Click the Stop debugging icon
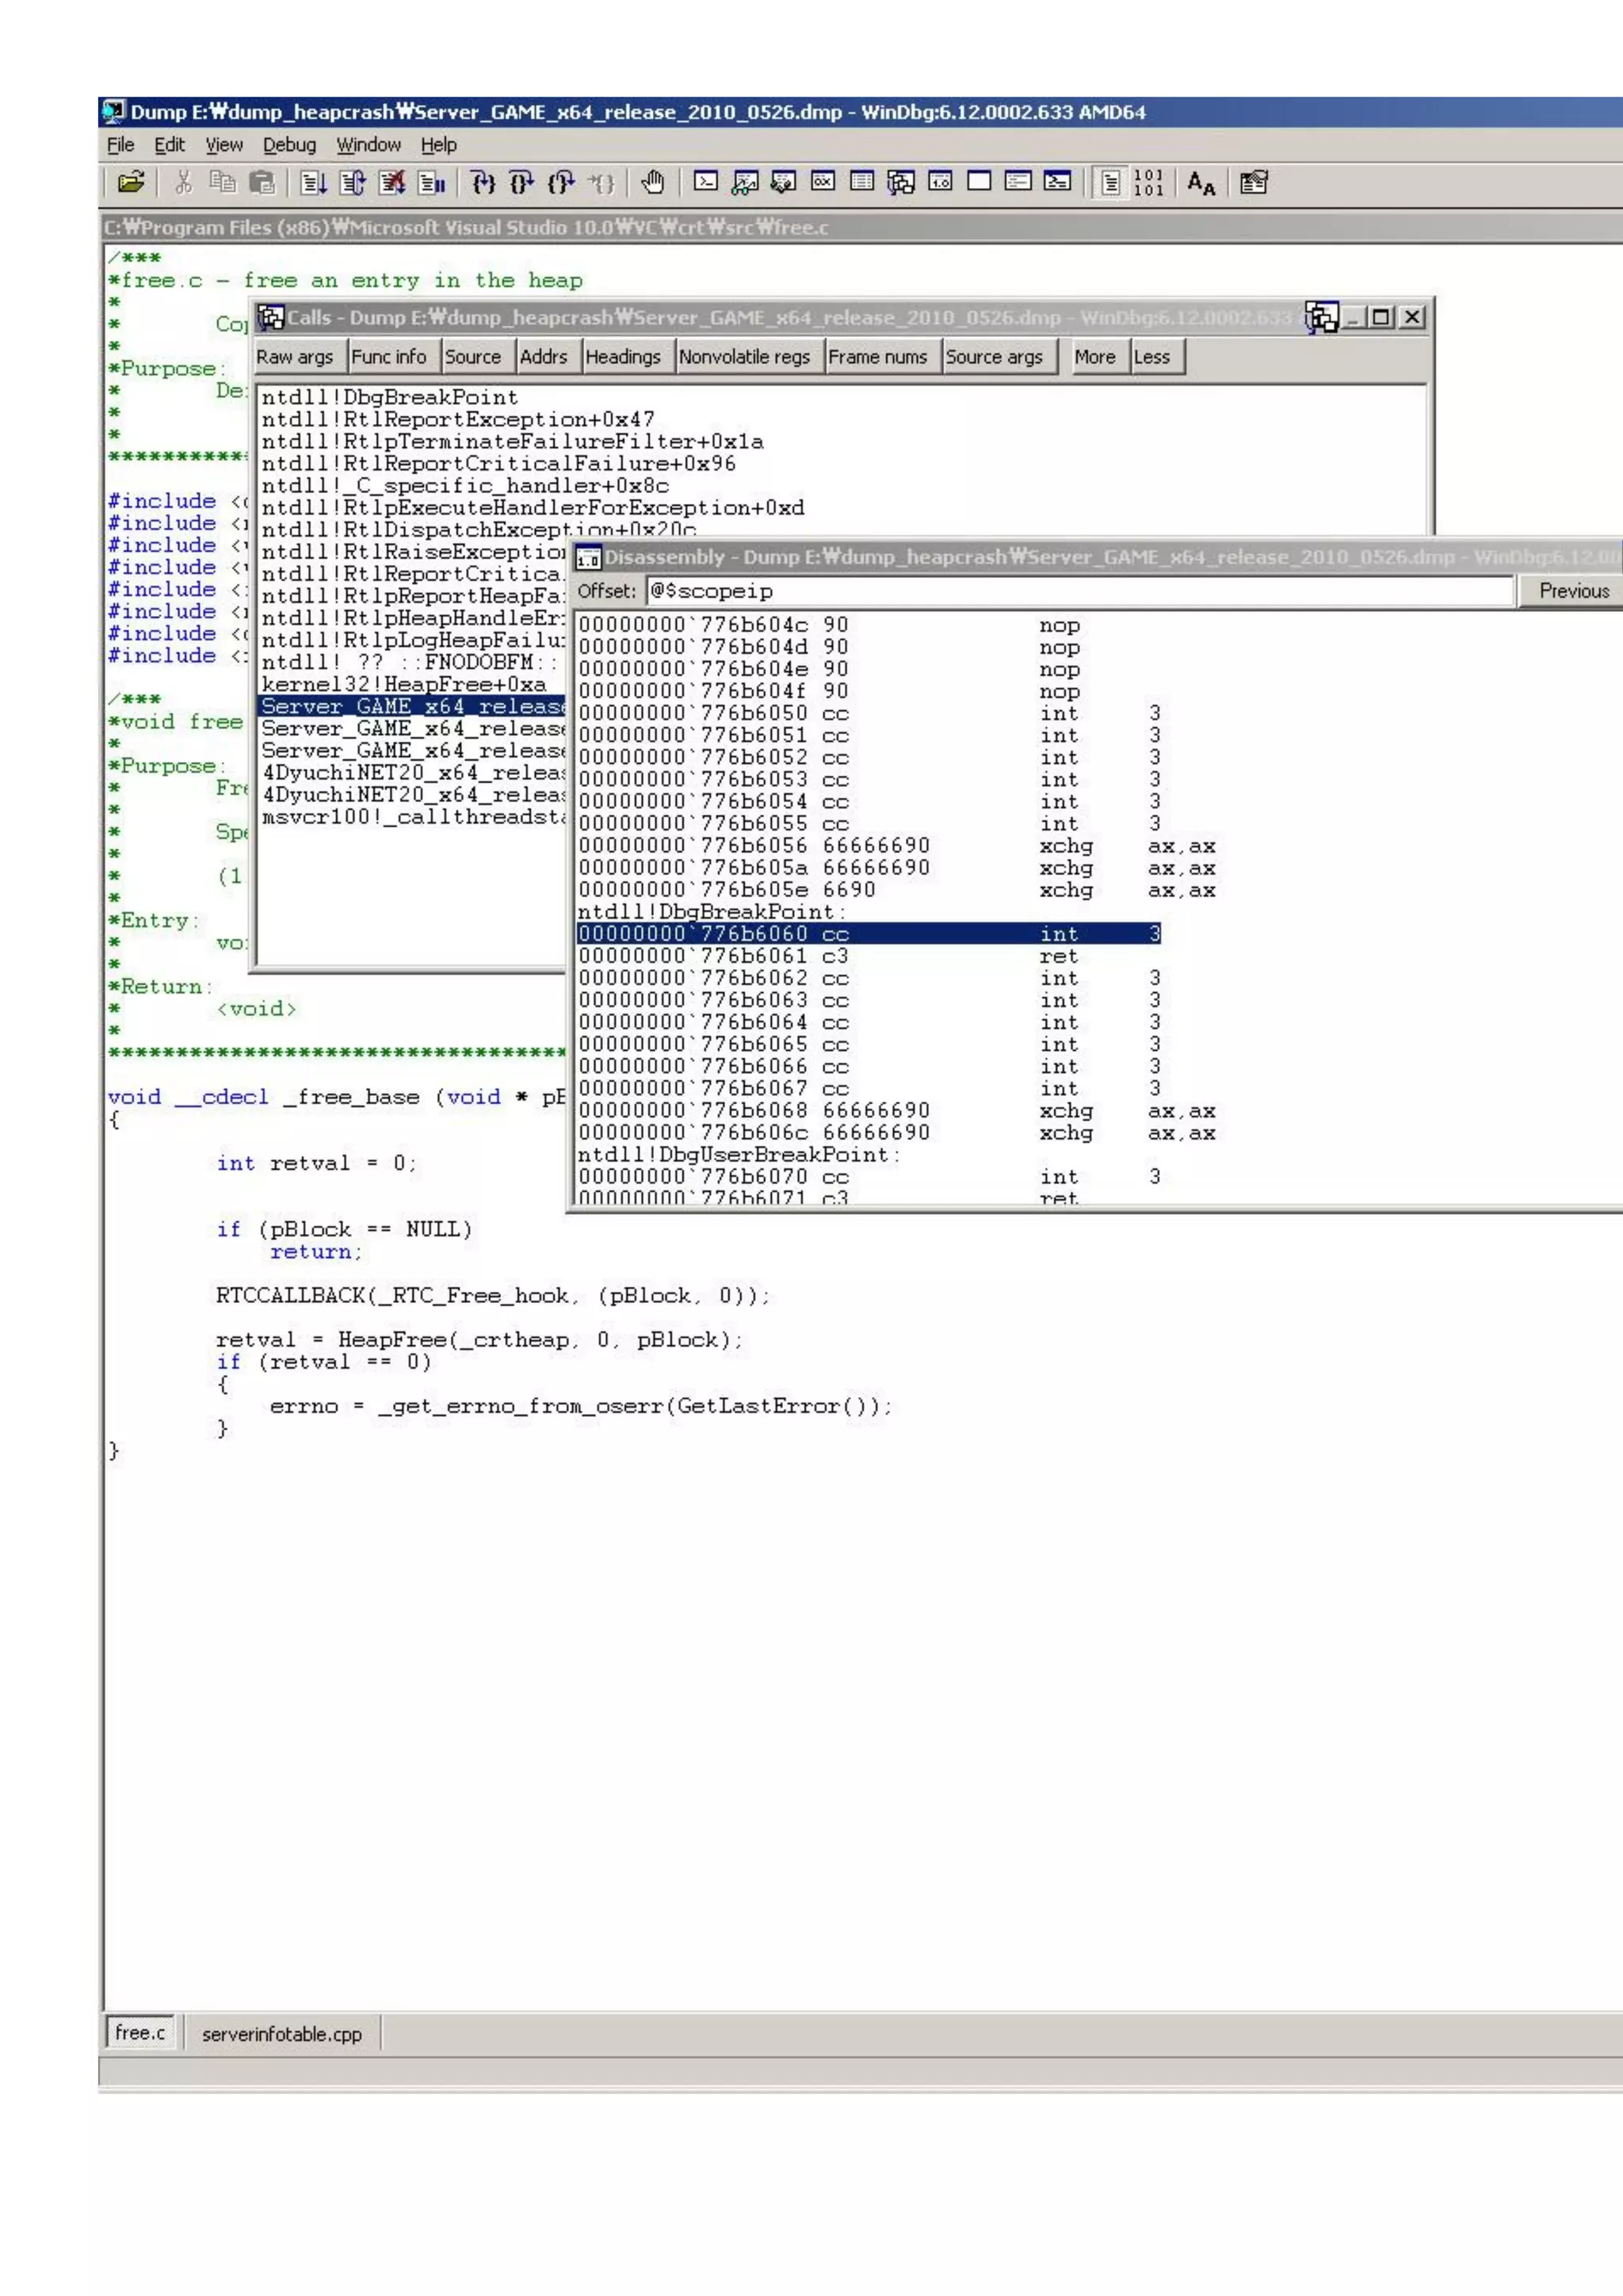 point(392,182)
